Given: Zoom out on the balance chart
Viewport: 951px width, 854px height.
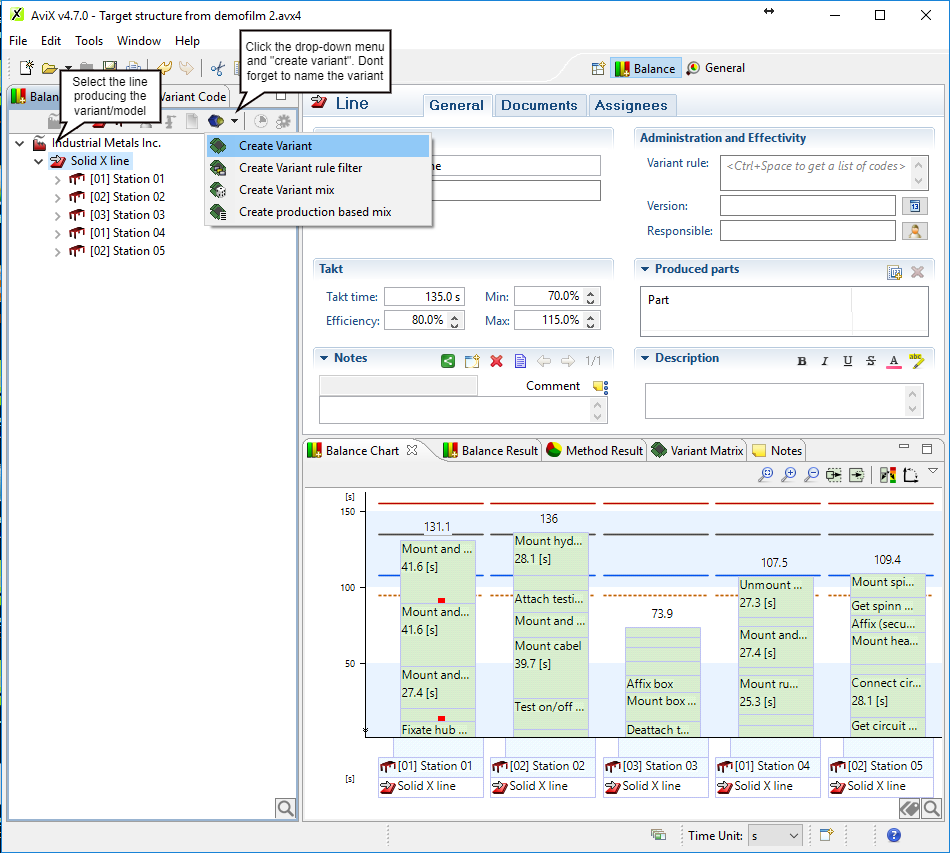Looking at the screenshot, I should (x=812, y=476).
